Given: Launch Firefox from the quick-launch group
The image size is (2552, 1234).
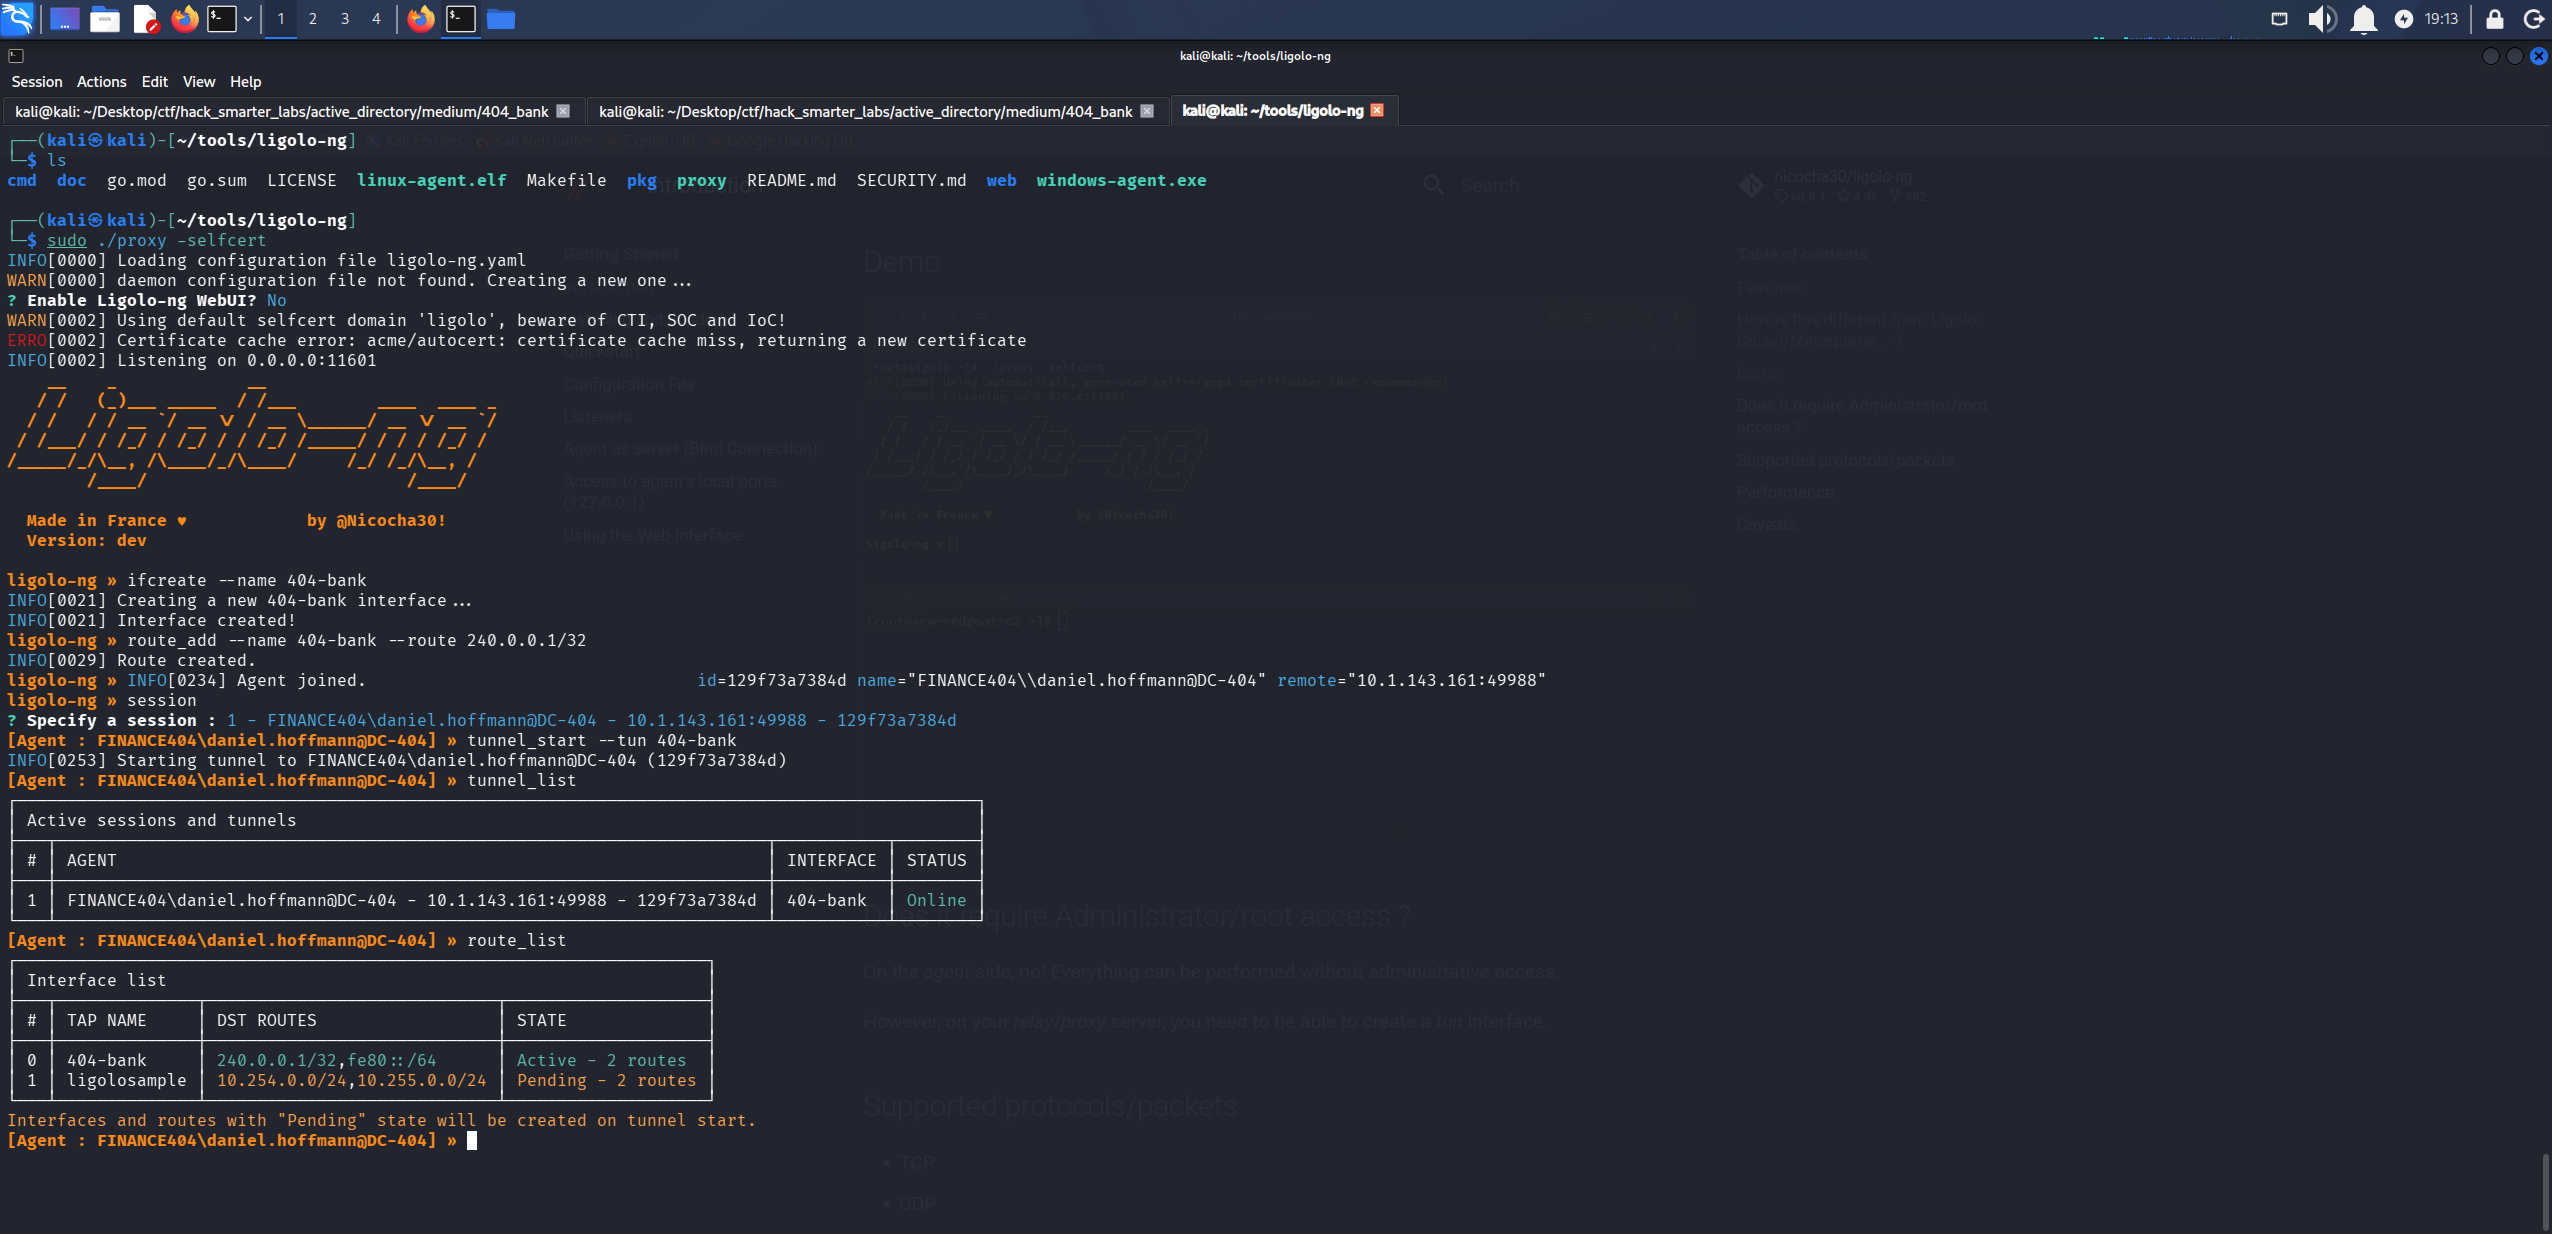Looking at the screenshot, I should (x=185, y=19).
